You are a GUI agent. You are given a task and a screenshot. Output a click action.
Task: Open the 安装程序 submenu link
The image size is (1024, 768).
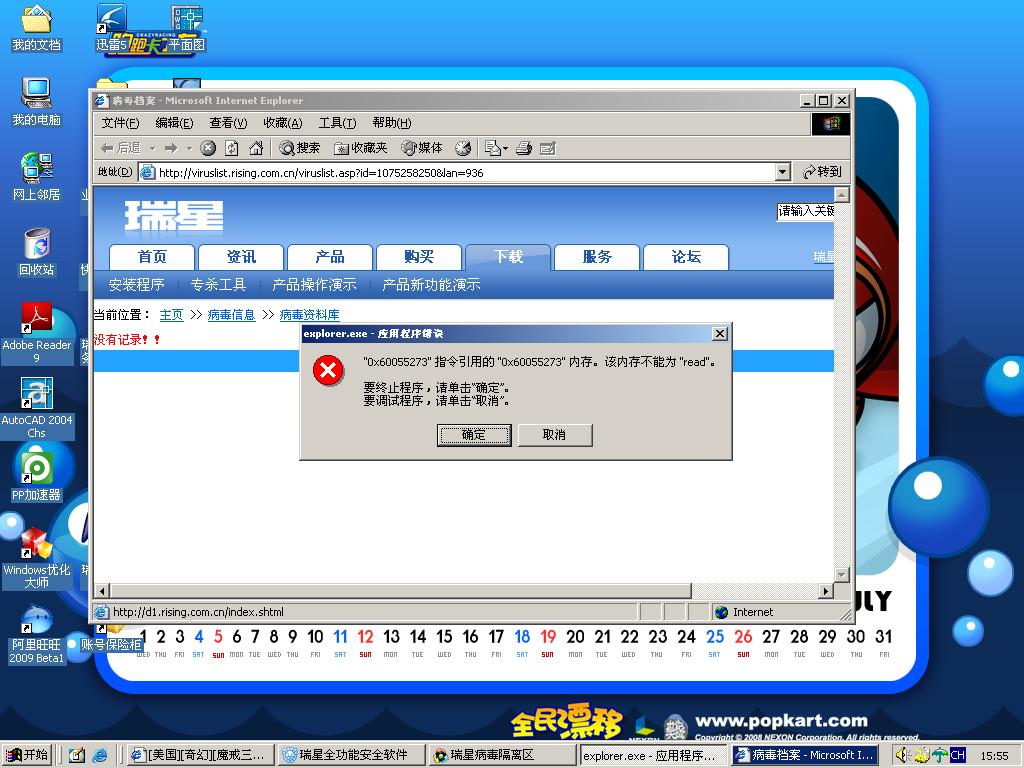click(136, 285)
